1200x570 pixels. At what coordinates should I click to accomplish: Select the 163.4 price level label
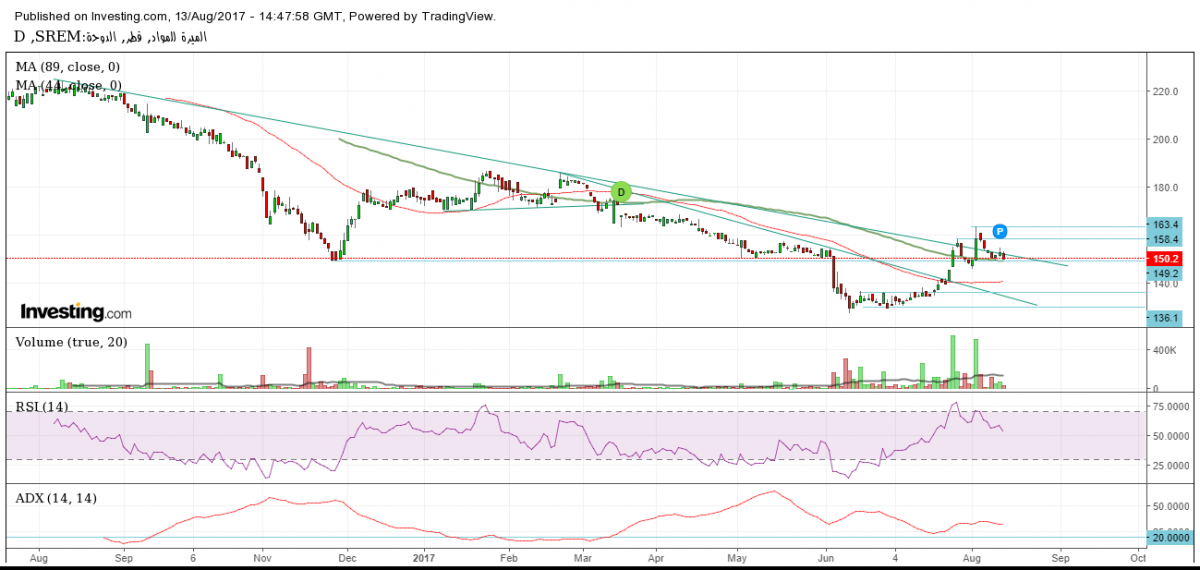[x=1165, y=226]
